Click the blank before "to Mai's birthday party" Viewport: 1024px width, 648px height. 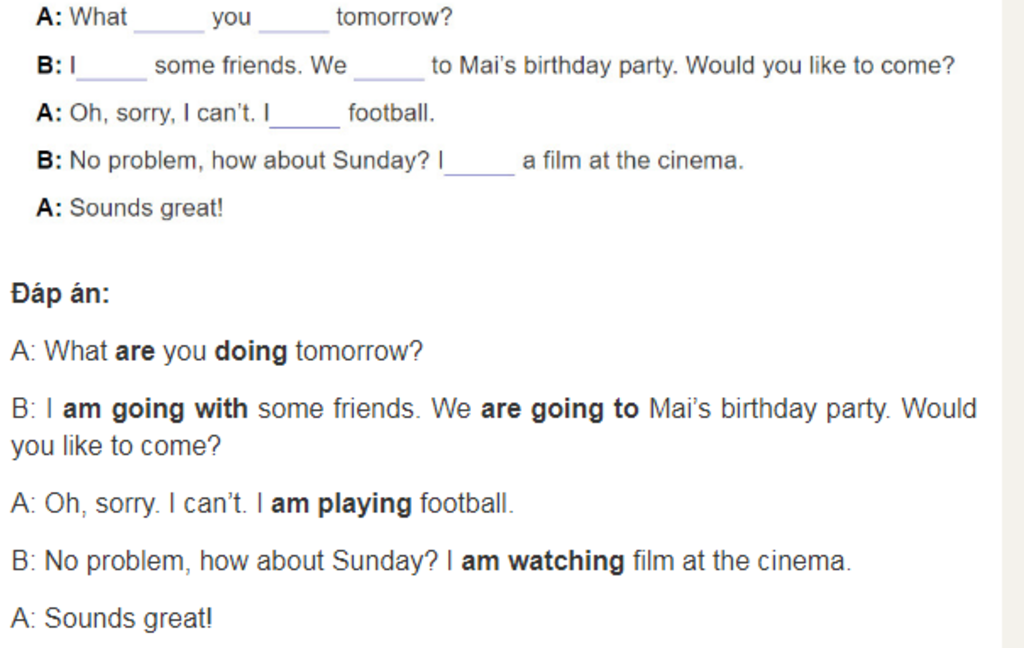[389, 70]
